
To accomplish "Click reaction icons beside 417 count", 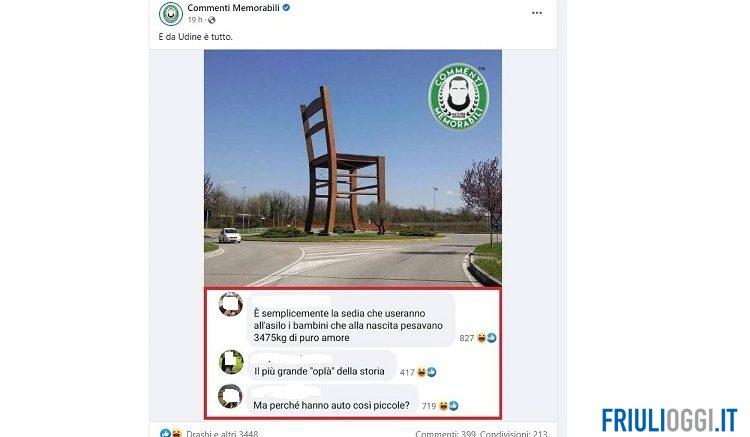I will pyautogui.click(x=427, y=372).
